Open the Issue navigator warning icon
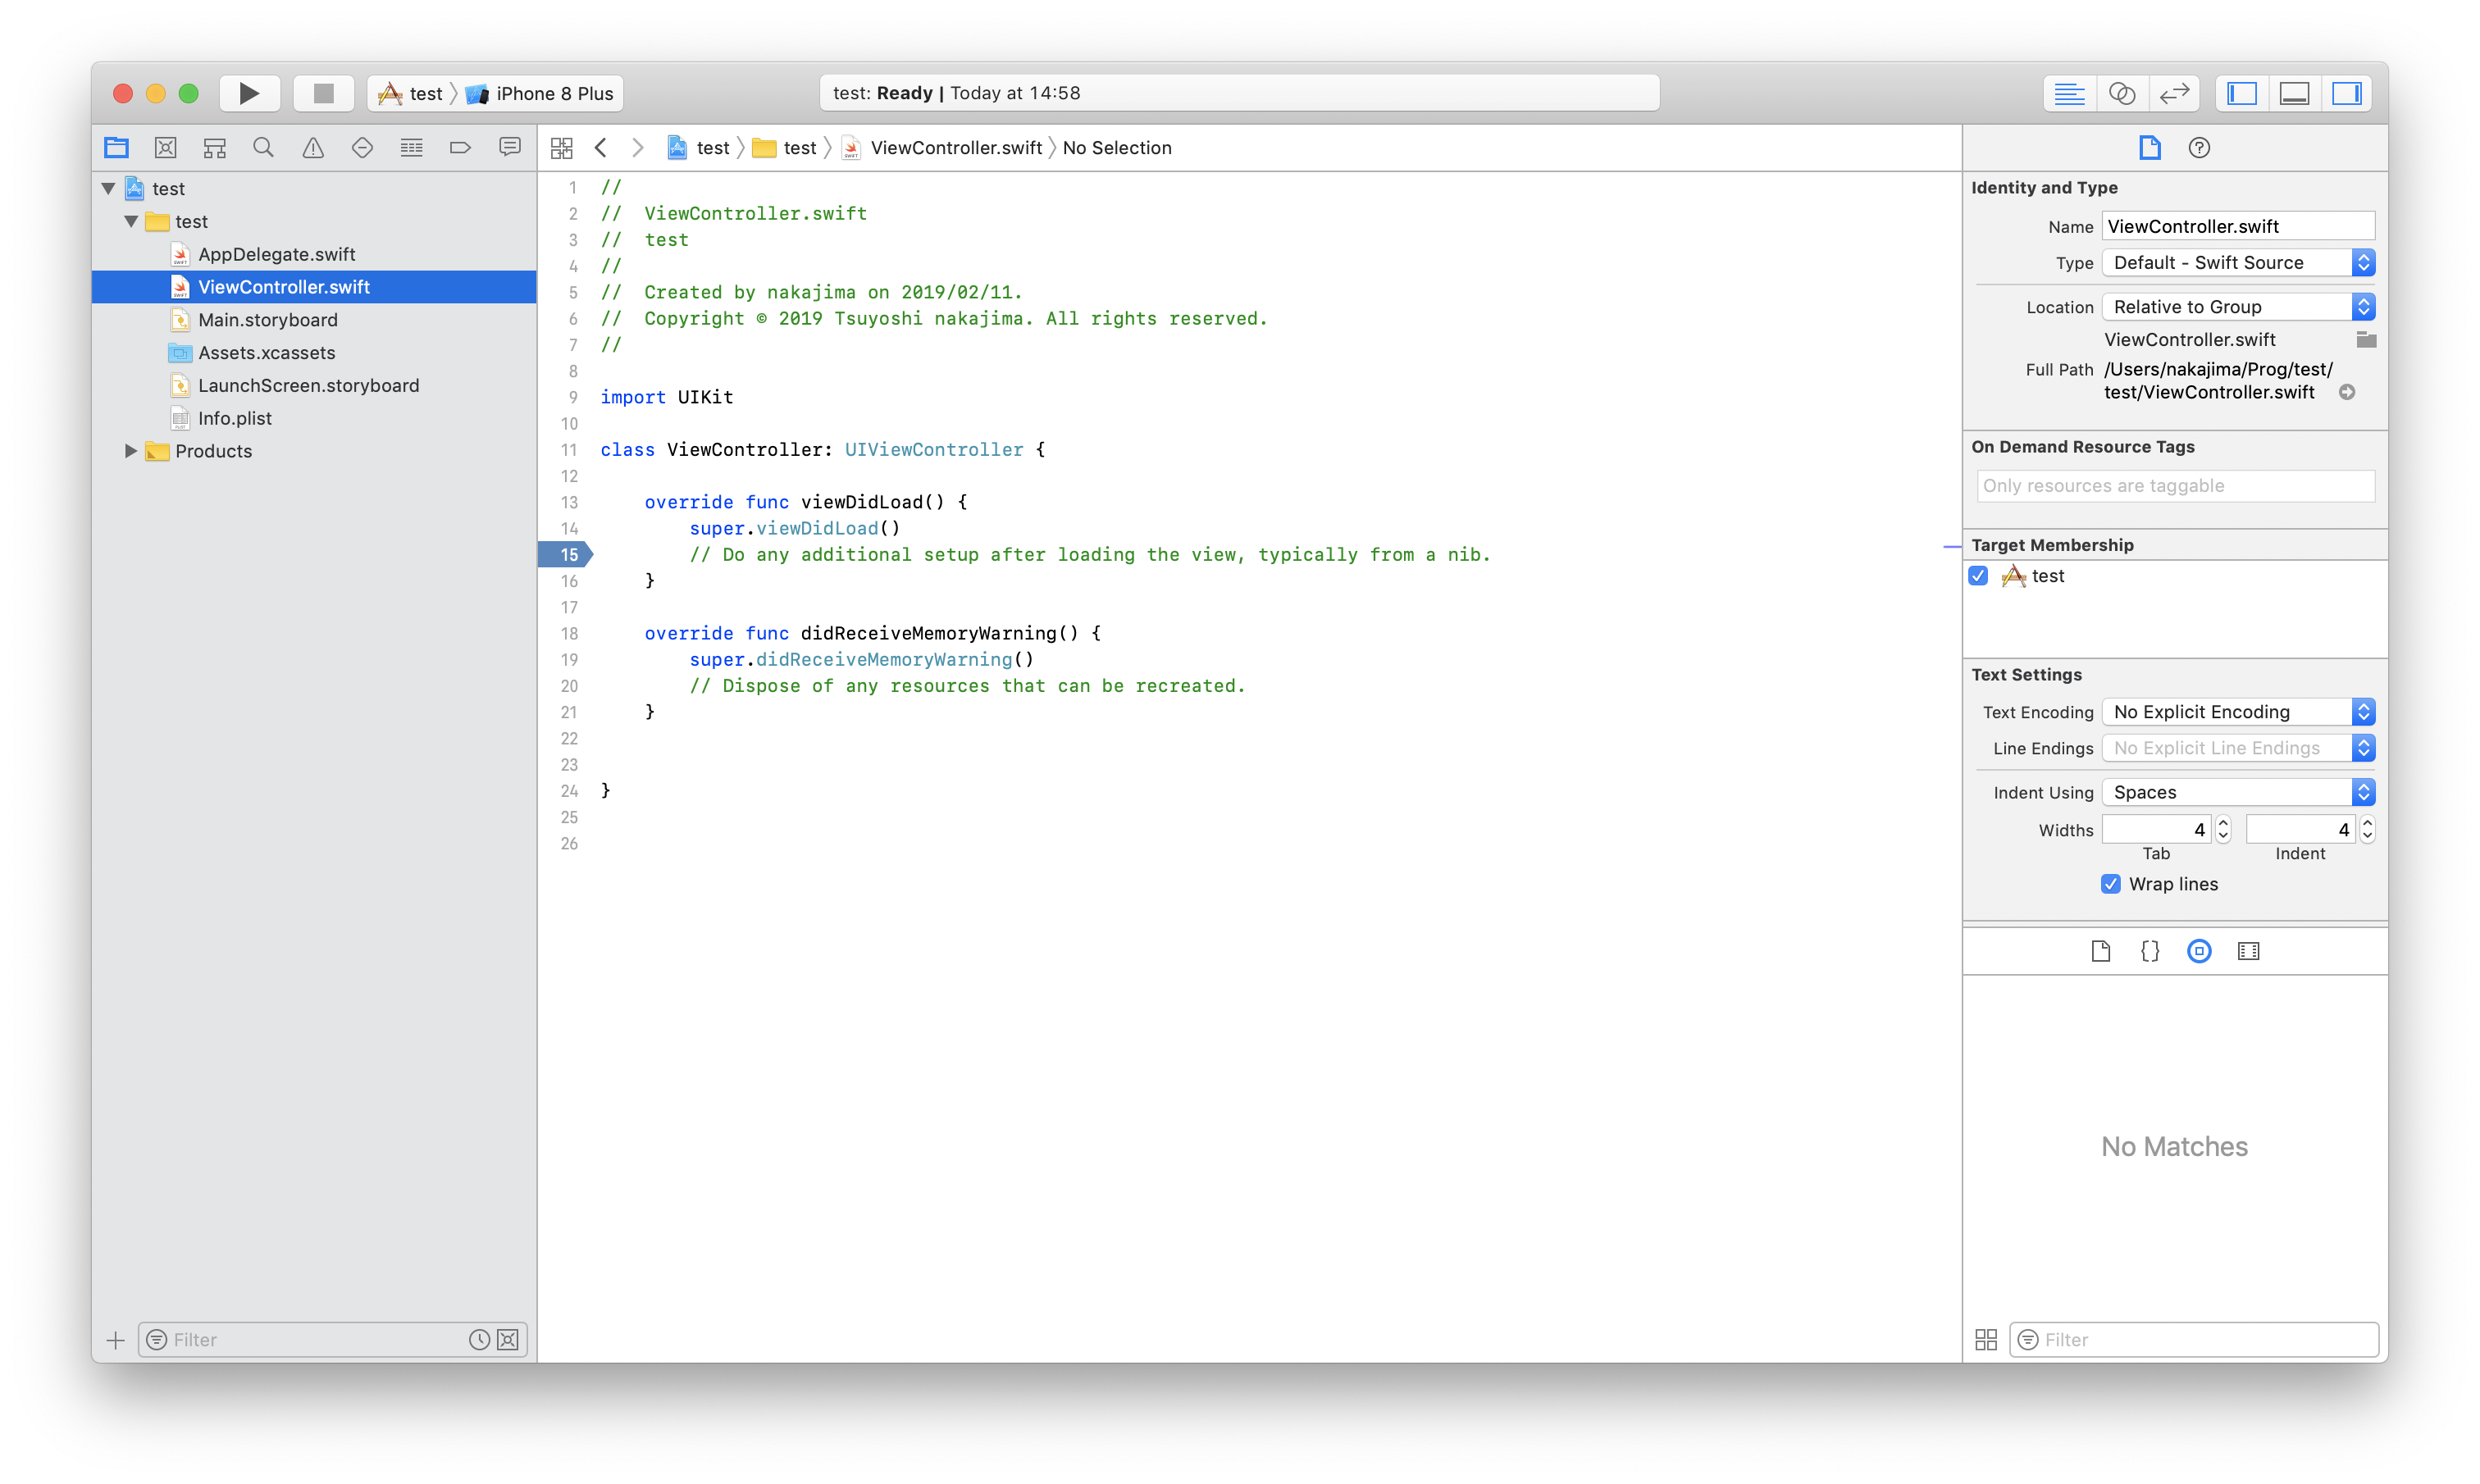2480x1484 pixels. [x=313, y=148]
